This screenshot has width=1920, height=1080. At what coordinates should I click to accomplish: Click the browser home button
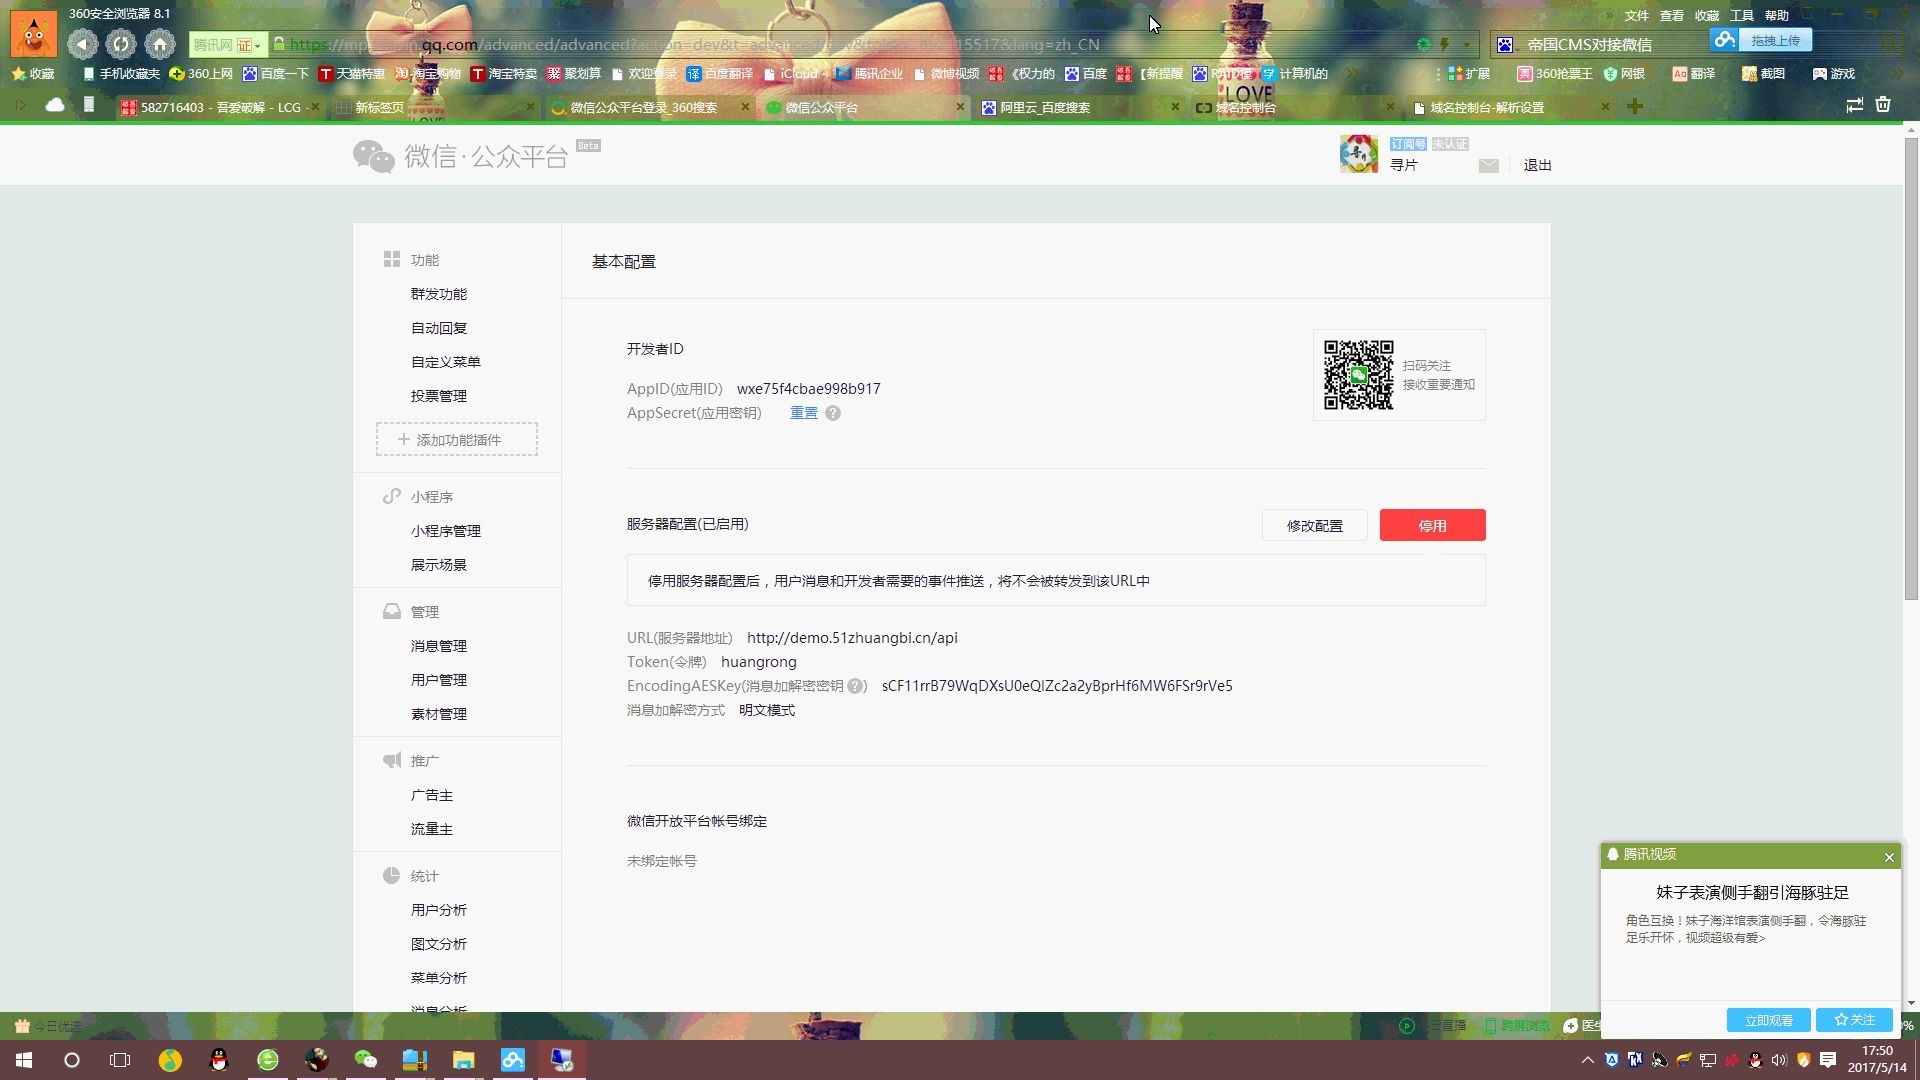160,44
